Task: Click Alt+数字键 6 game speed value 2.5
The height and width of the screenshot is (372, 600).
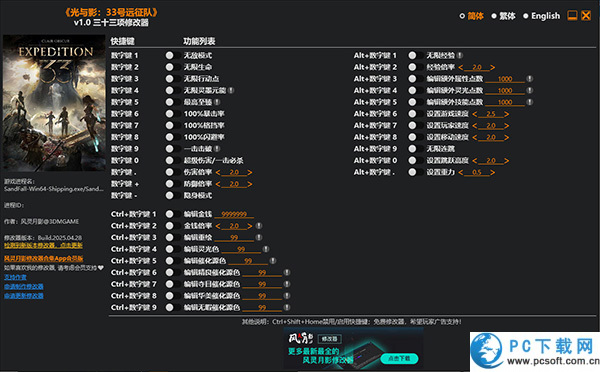Action: click(x=491, y=114)
